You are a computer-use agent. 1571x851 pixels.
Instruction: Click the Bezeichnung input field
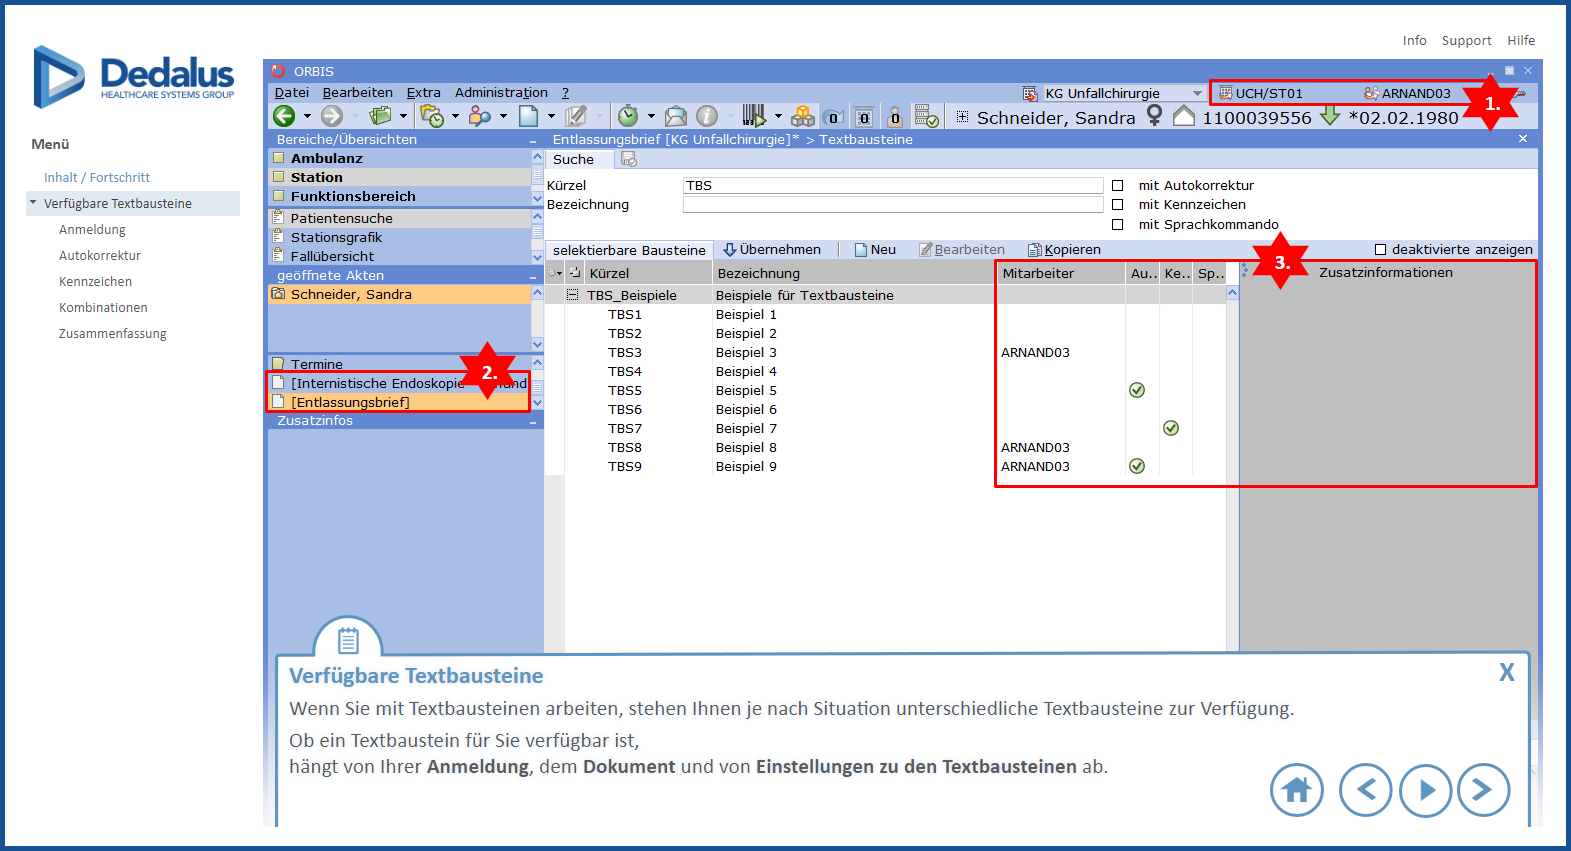[x=892, y=205]
